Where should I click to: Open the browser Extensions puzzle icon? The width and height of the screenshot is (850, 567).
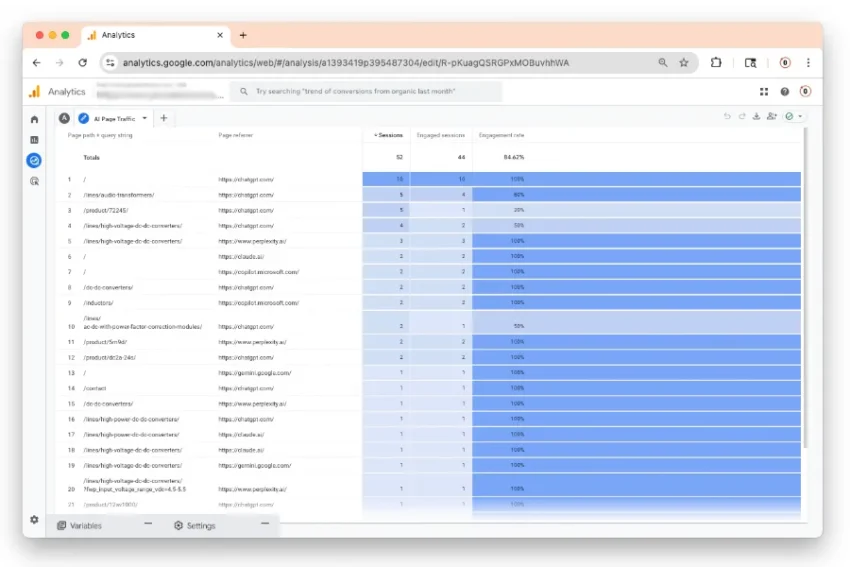(x=716, y=63)
